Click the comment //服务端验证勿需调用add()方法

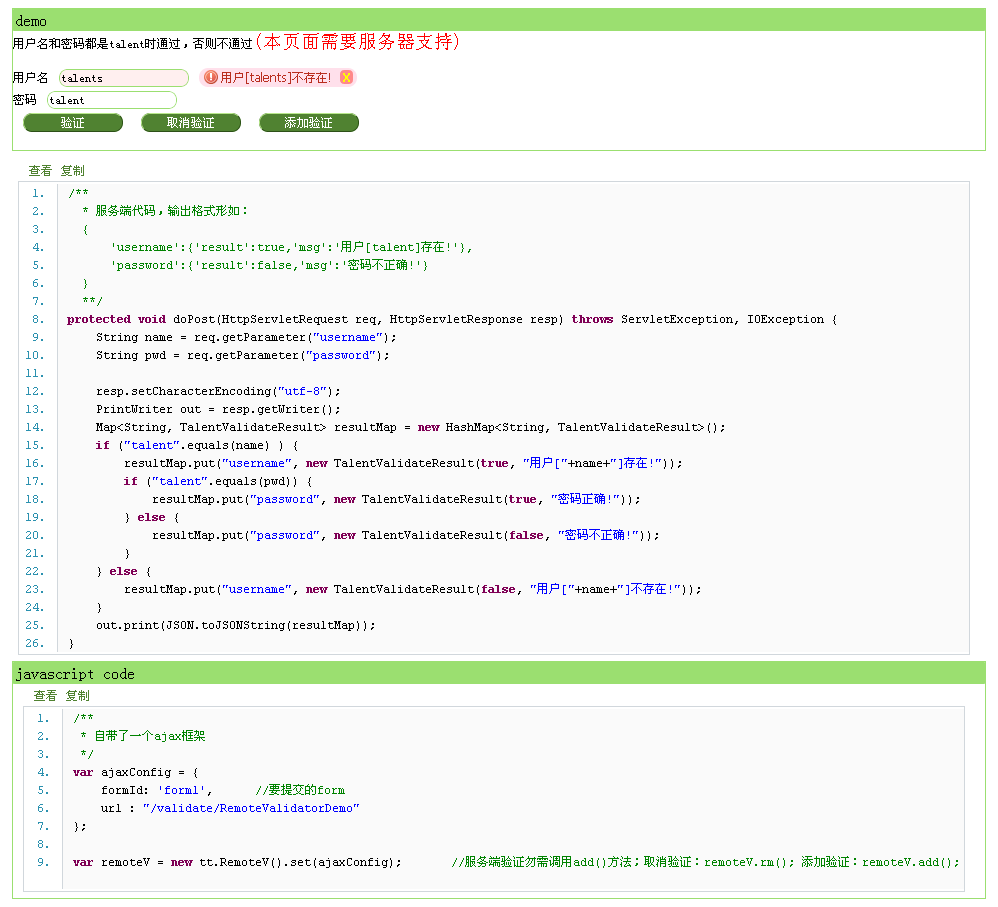coord(705,862)
